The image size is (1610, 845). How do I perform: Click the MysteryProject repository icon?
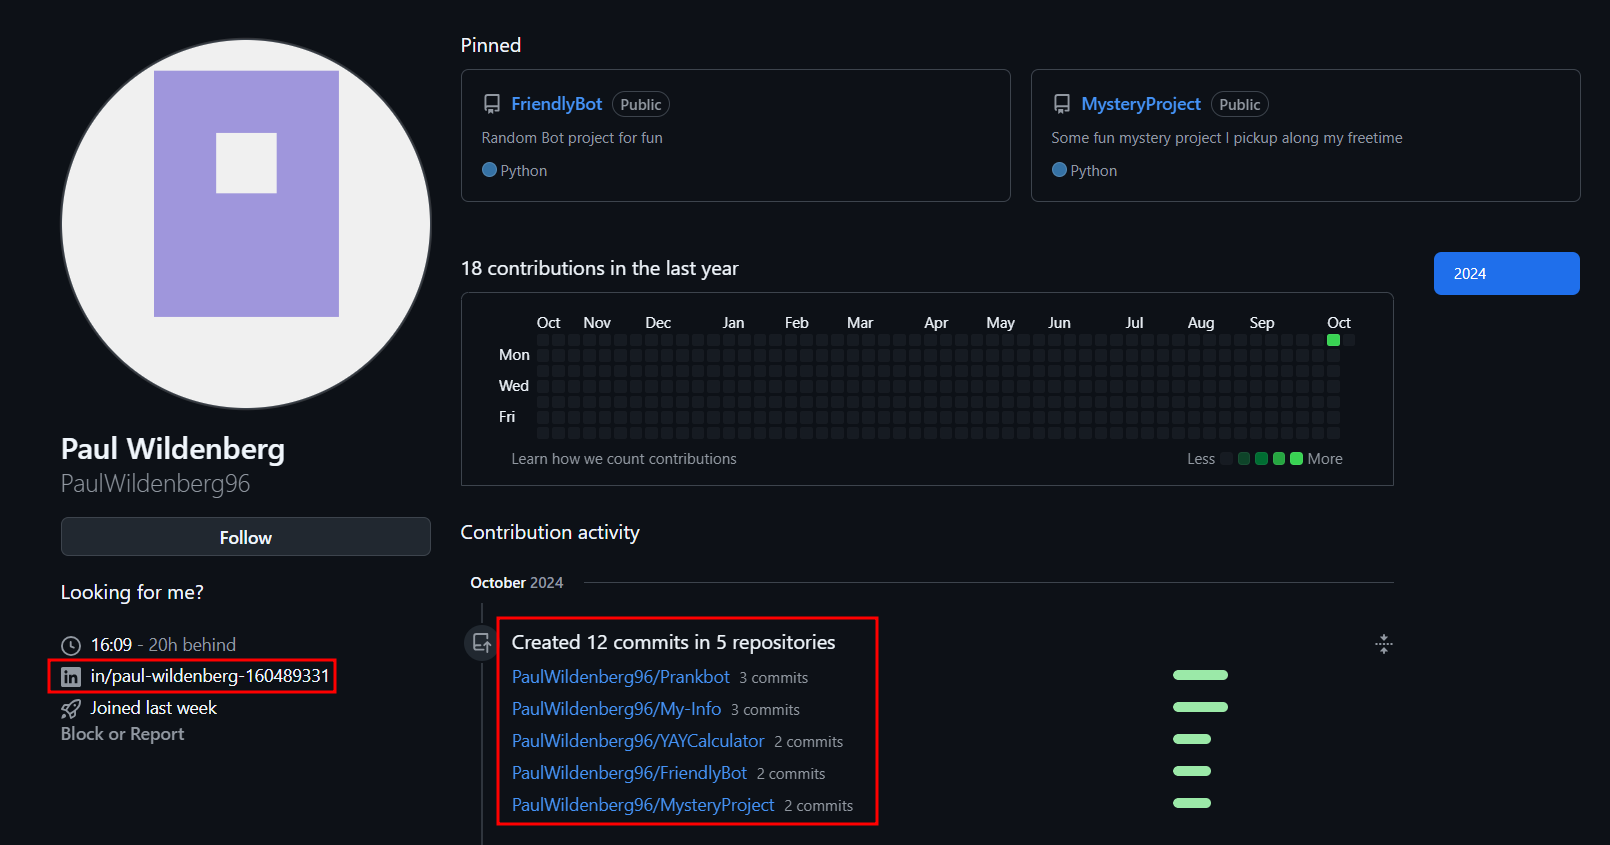pyautogui.click(x=1062, y=104)
